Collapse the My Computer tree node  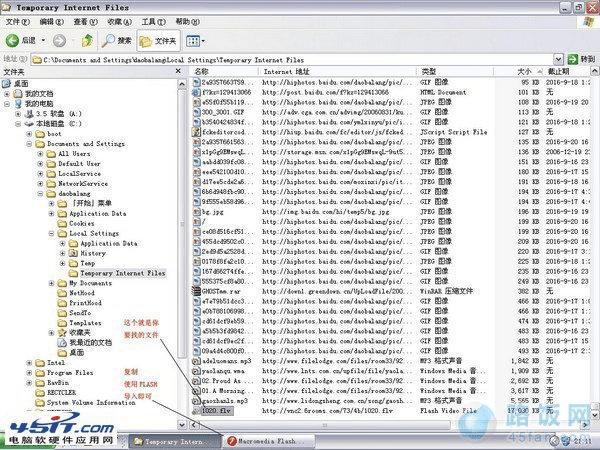[x=7, y=104]
